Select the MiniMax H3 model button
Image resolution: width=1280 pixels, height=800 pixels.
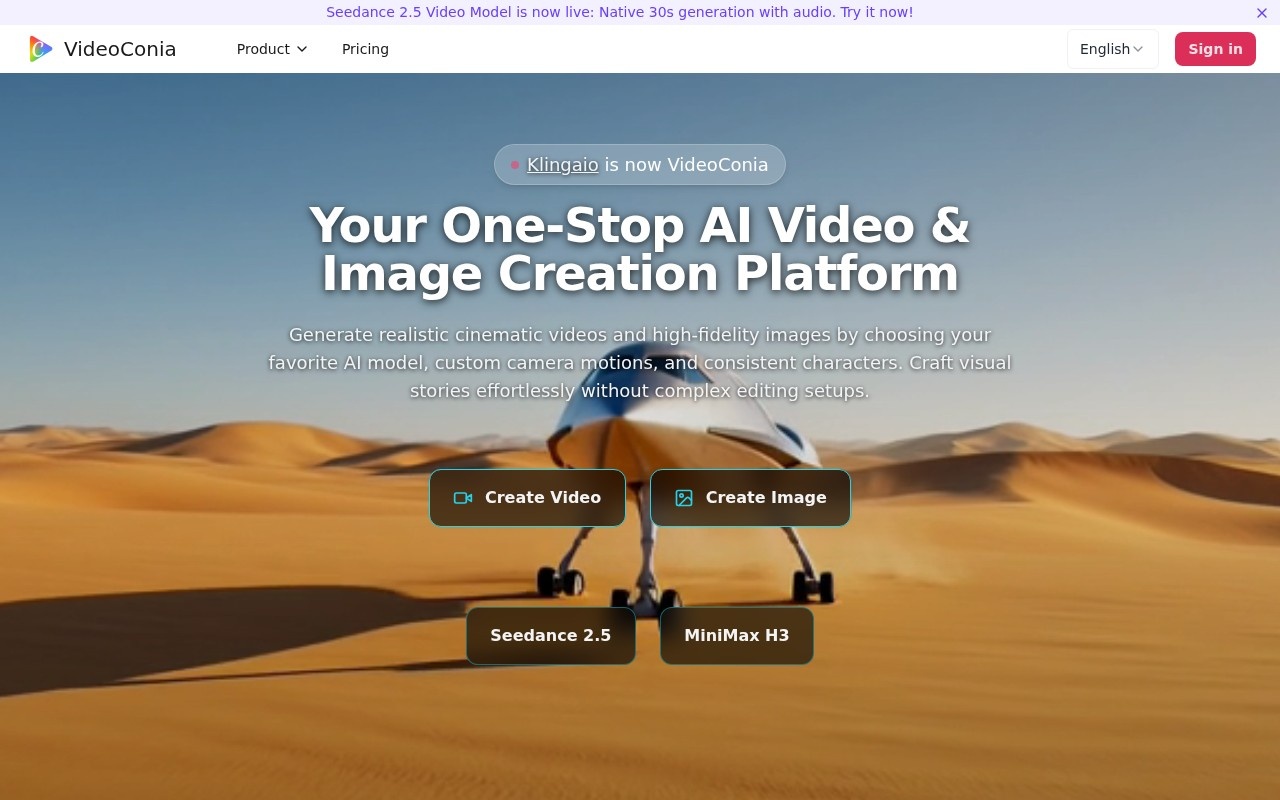click(737, 636)
